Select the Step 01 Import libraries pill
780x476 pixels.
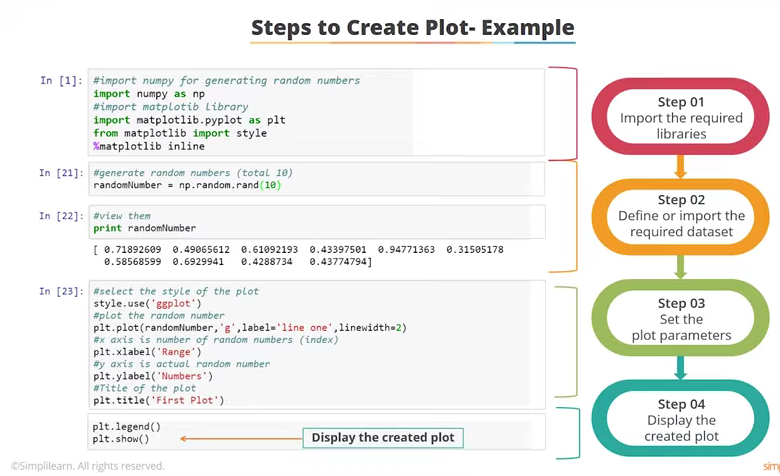point(680,117)
